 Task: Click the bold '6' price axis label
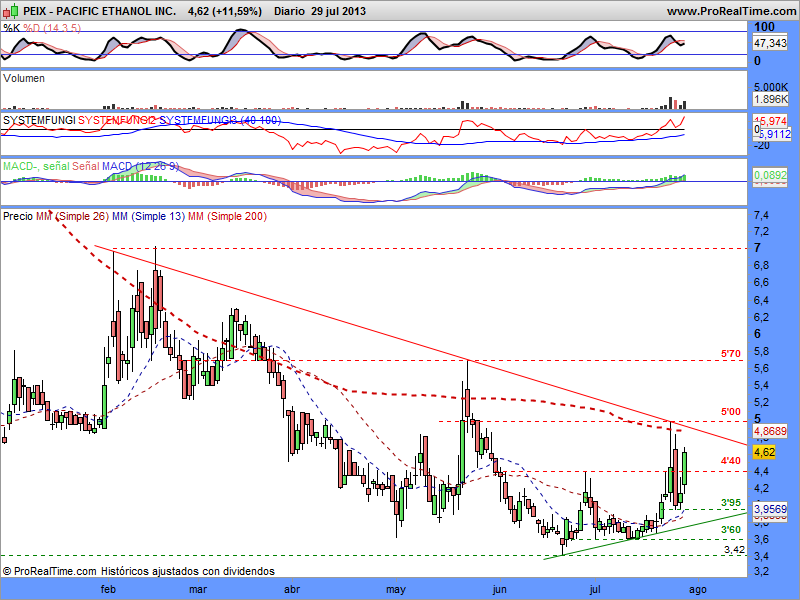[758, 334]
